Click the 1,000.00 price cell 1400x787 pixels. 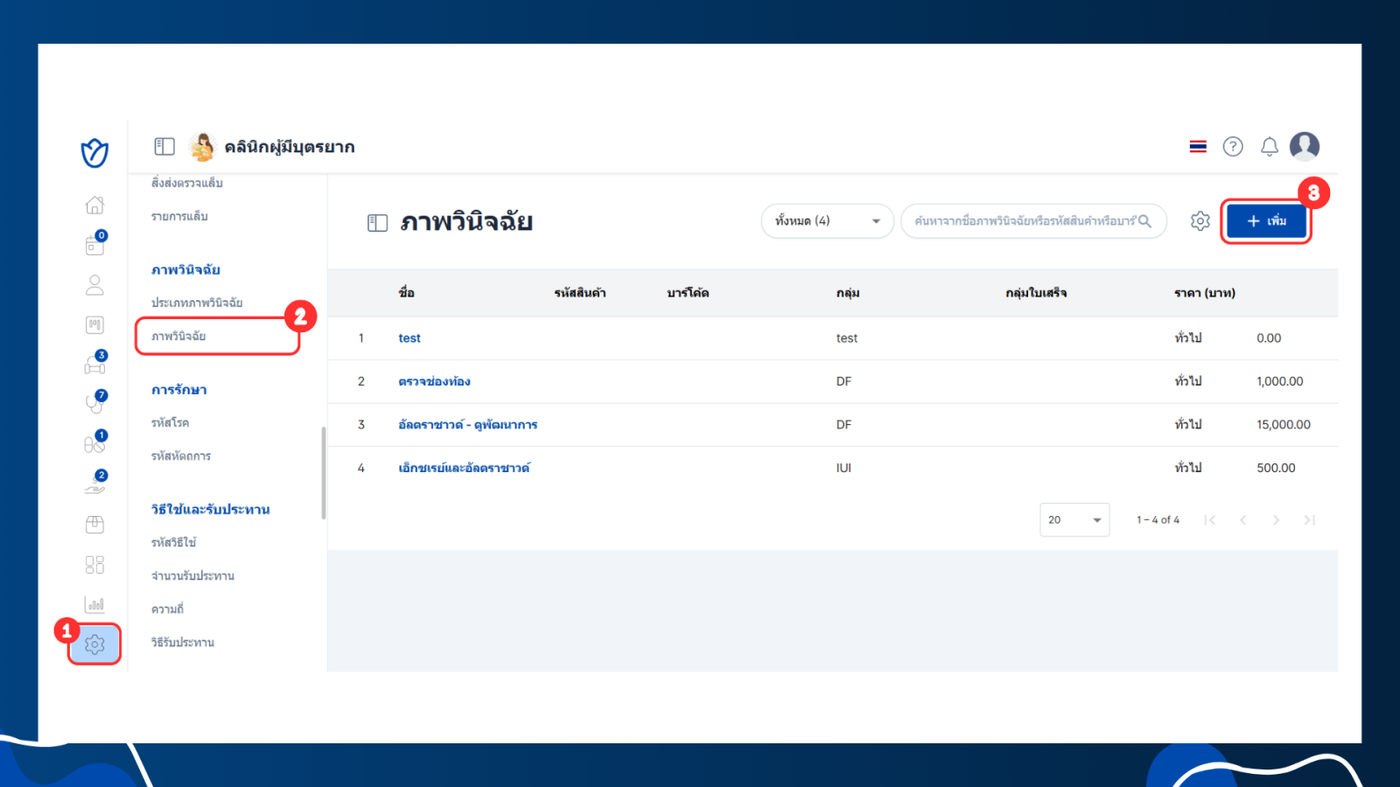pyautogui.click(x=1280, y=381)
